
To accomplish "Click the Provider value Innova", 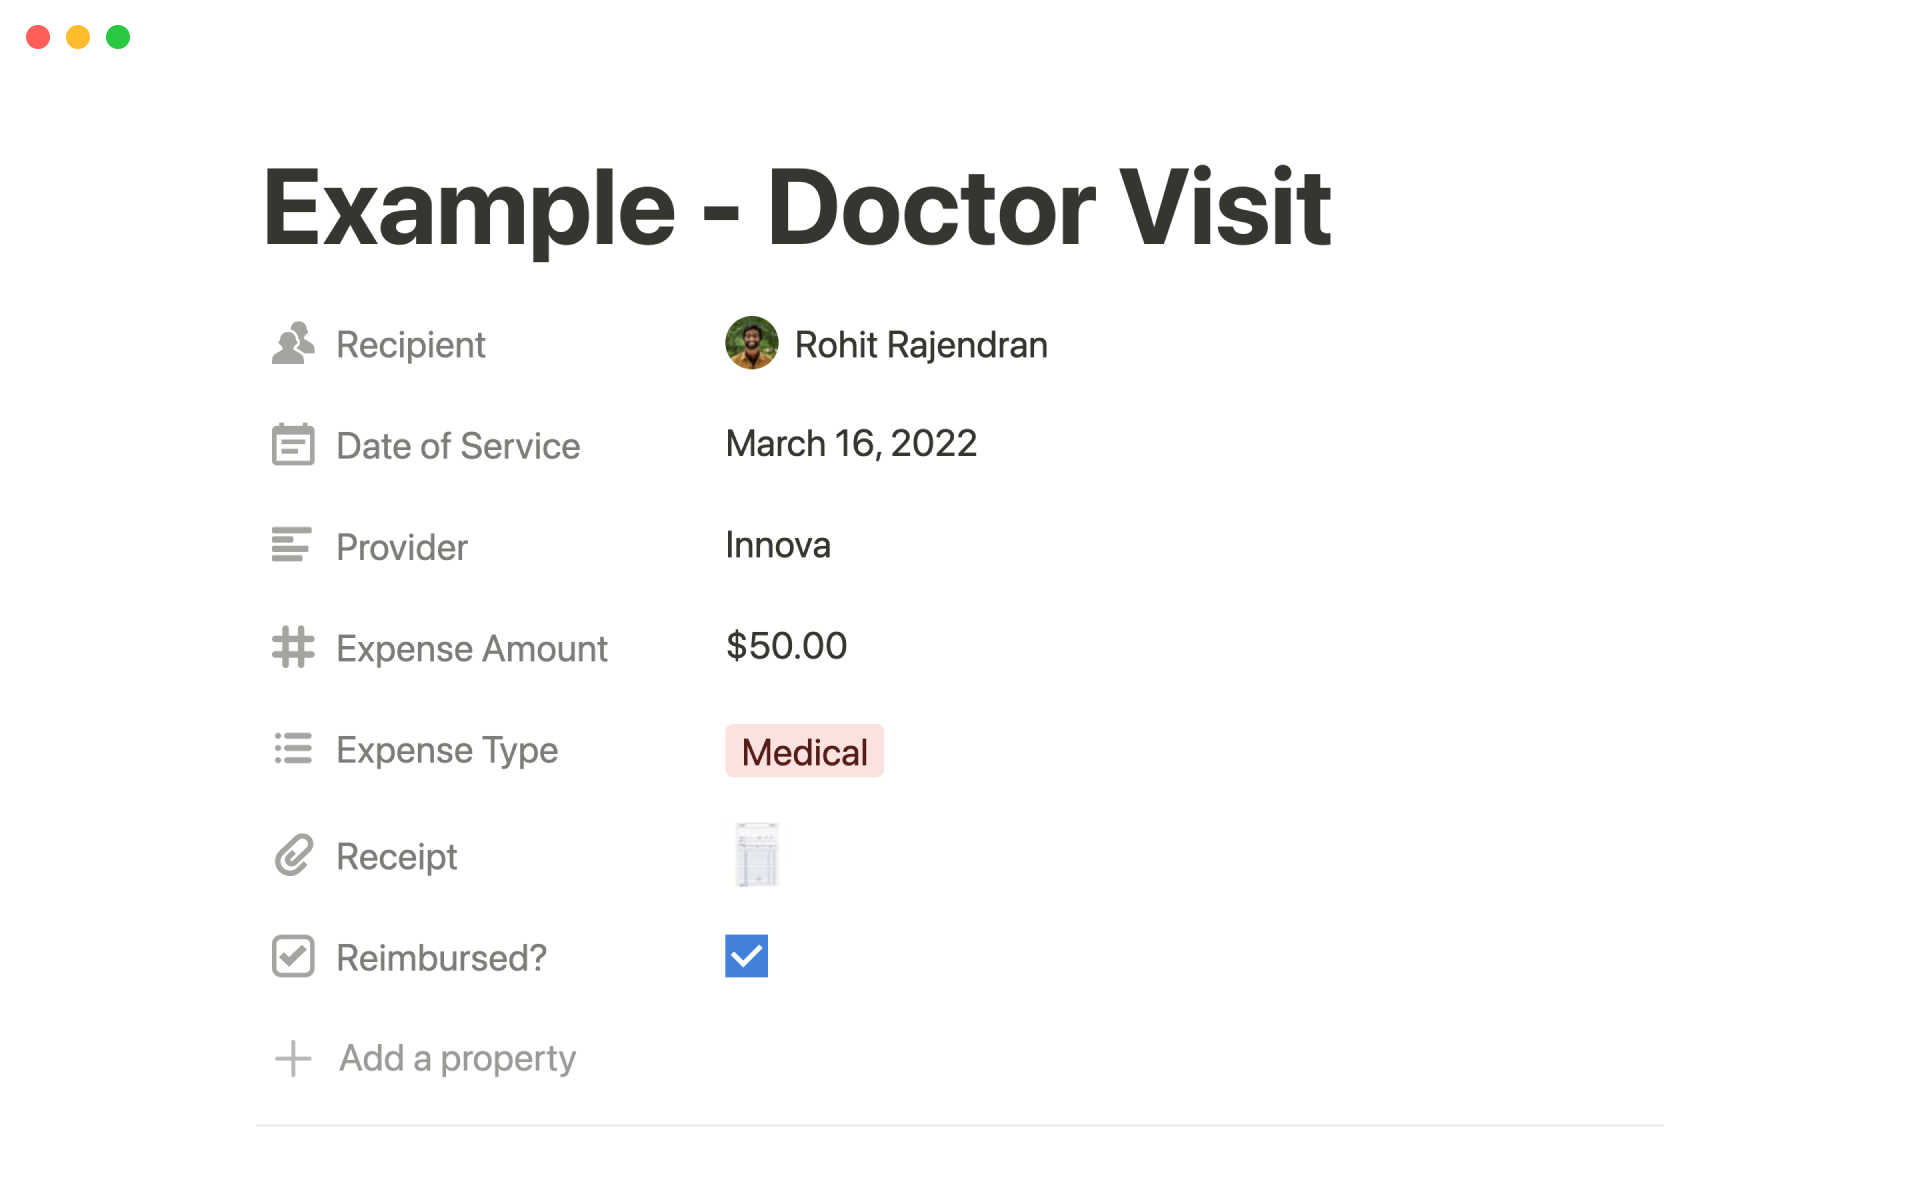I will click(x=778, y=545).
